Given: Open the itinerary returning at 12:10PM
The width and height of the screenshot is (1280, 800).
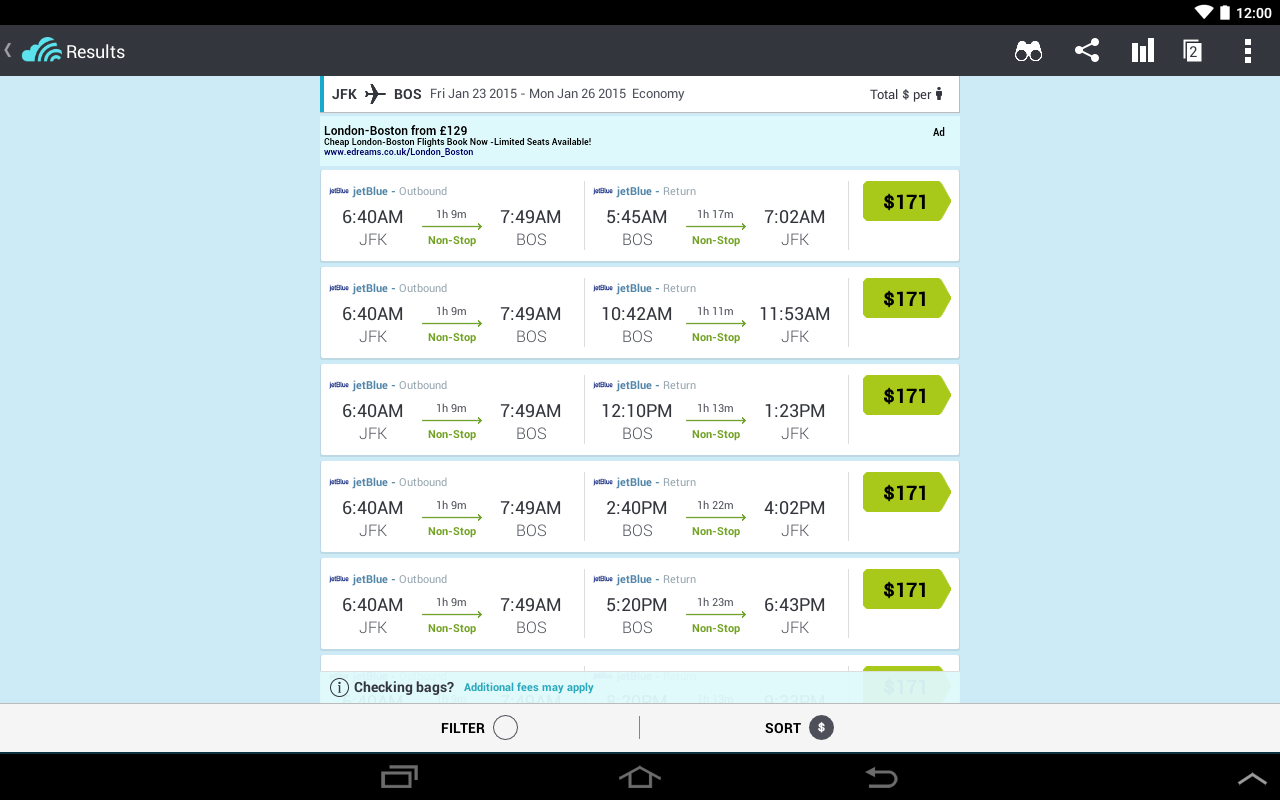Looking at the screenshot, I should [x=640, y=410].
